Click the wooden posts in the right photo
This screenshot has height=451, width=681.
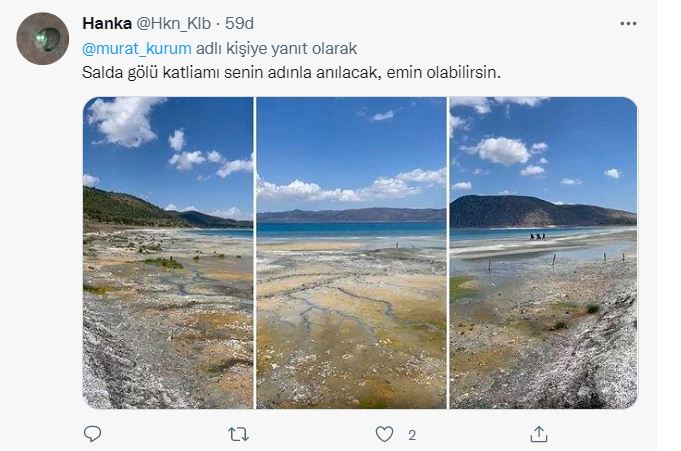557,261
